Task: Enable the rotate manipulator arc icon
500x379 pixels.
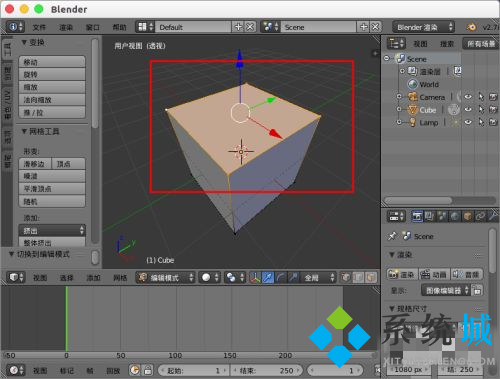Action: [280, 277]
